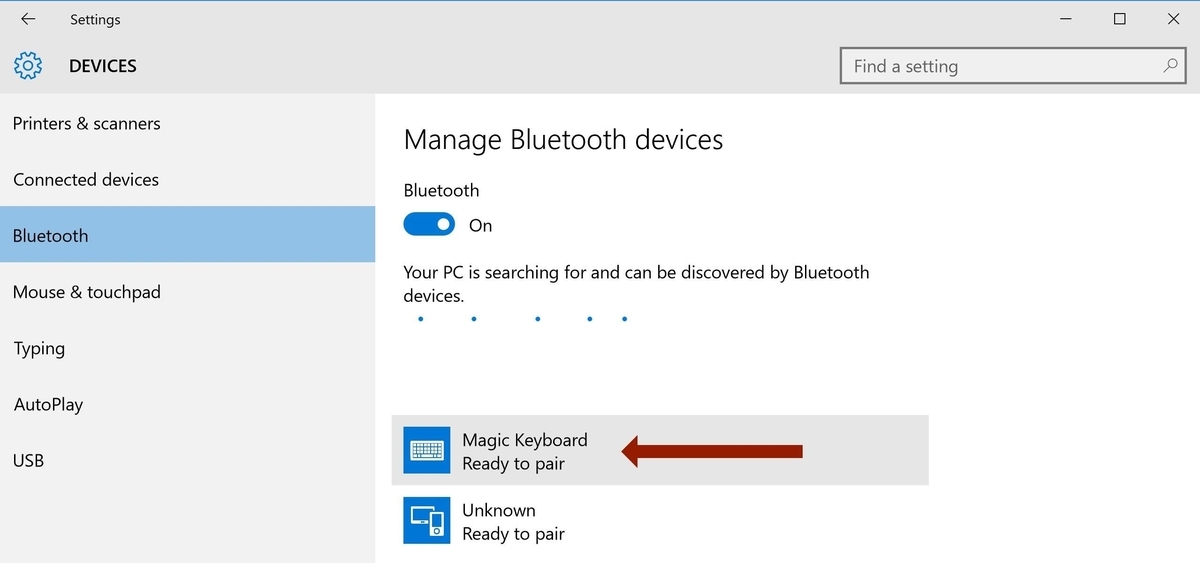This screenshot has height=563, width=1200.
Task: Open Mouse & touchpad settings
Action: [187, 292]
